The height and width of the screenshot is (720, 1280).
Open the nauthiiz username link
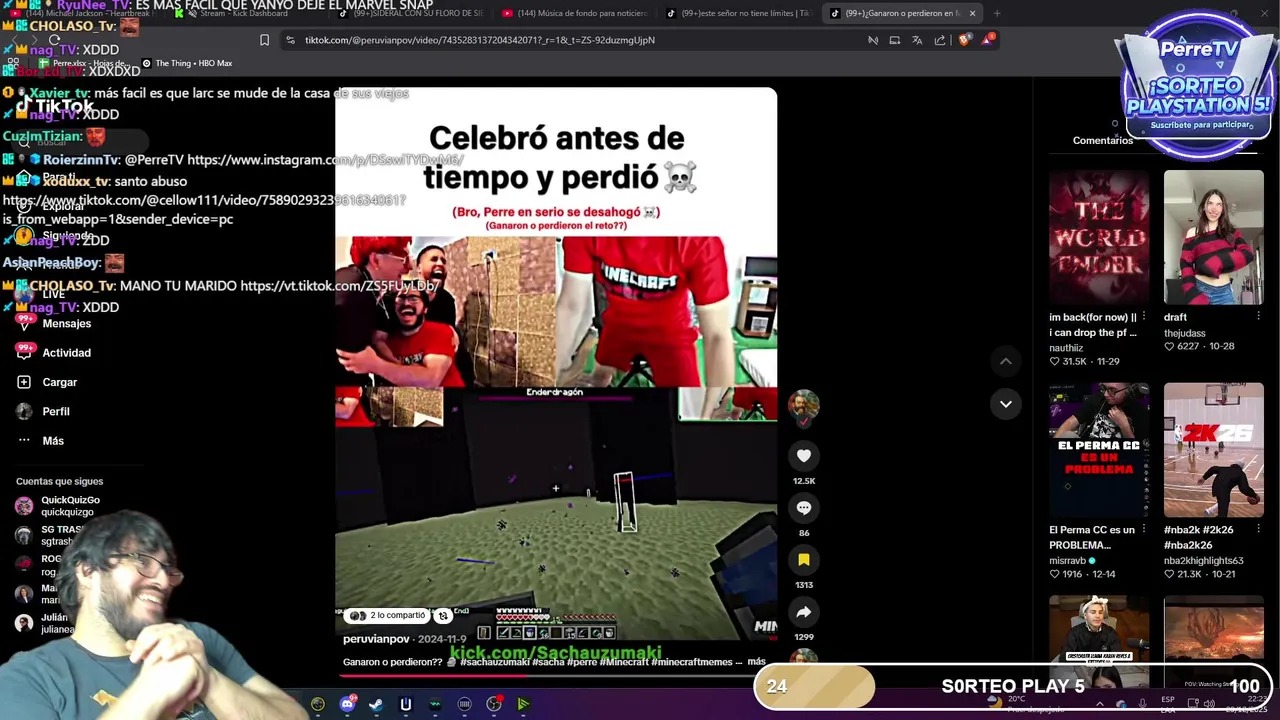tap(1066, 348)
